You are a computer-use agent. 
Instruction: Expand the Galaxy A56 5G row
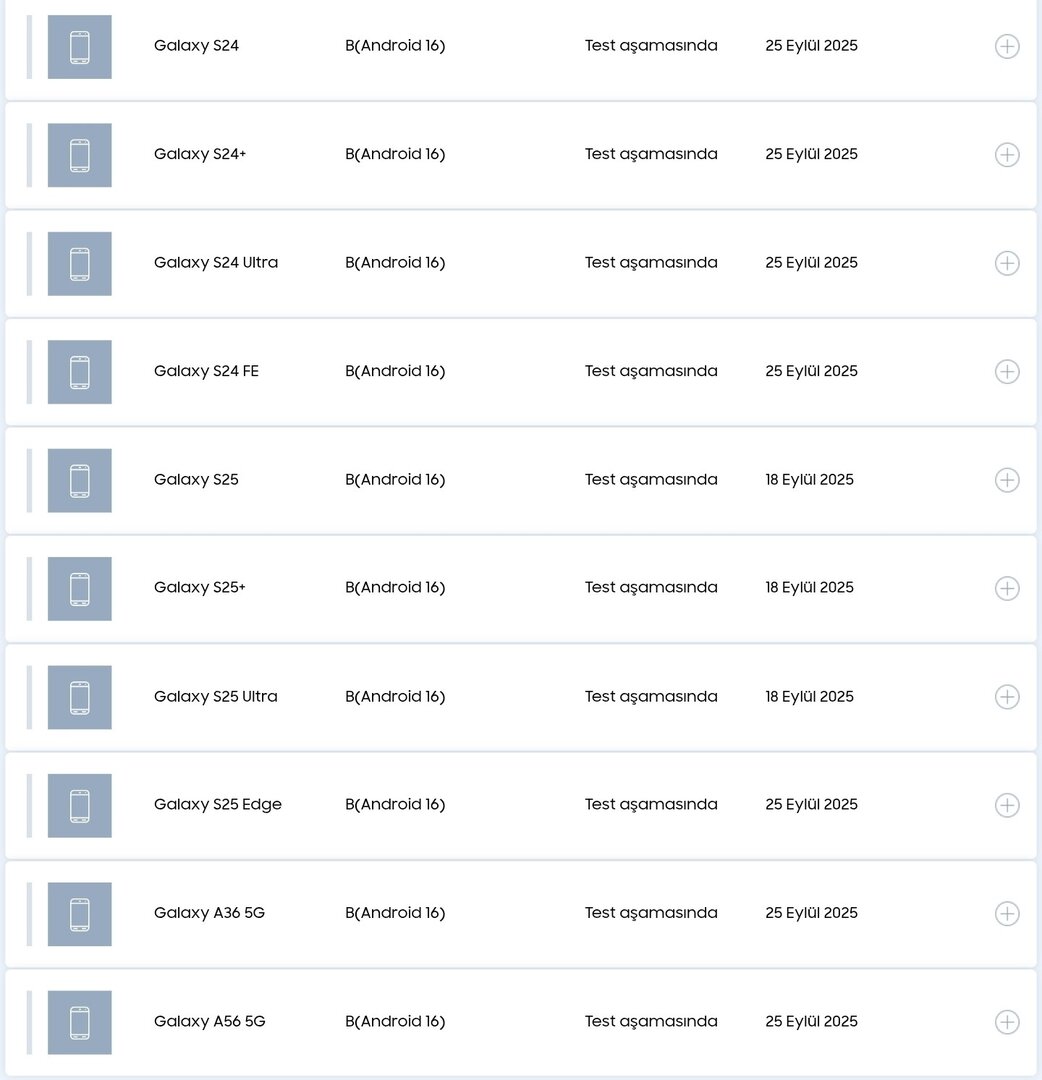[1007, 1022]
